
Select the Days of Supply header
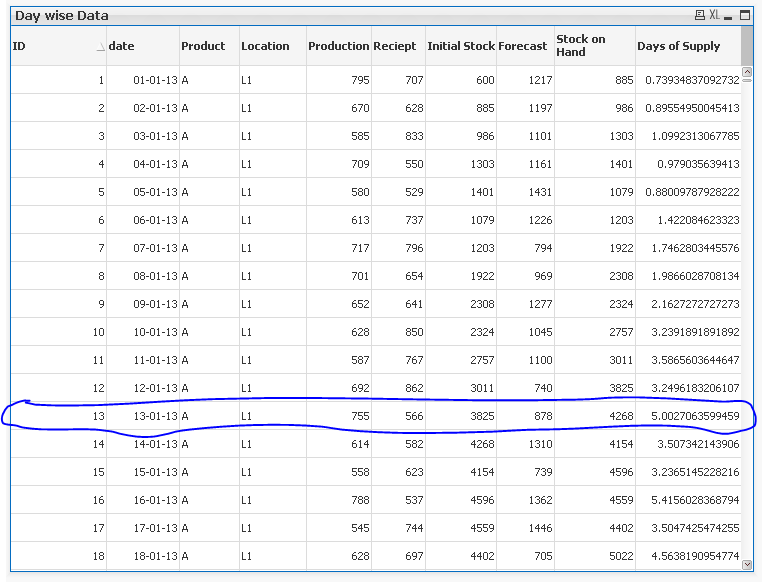click(x=678, y=46)
